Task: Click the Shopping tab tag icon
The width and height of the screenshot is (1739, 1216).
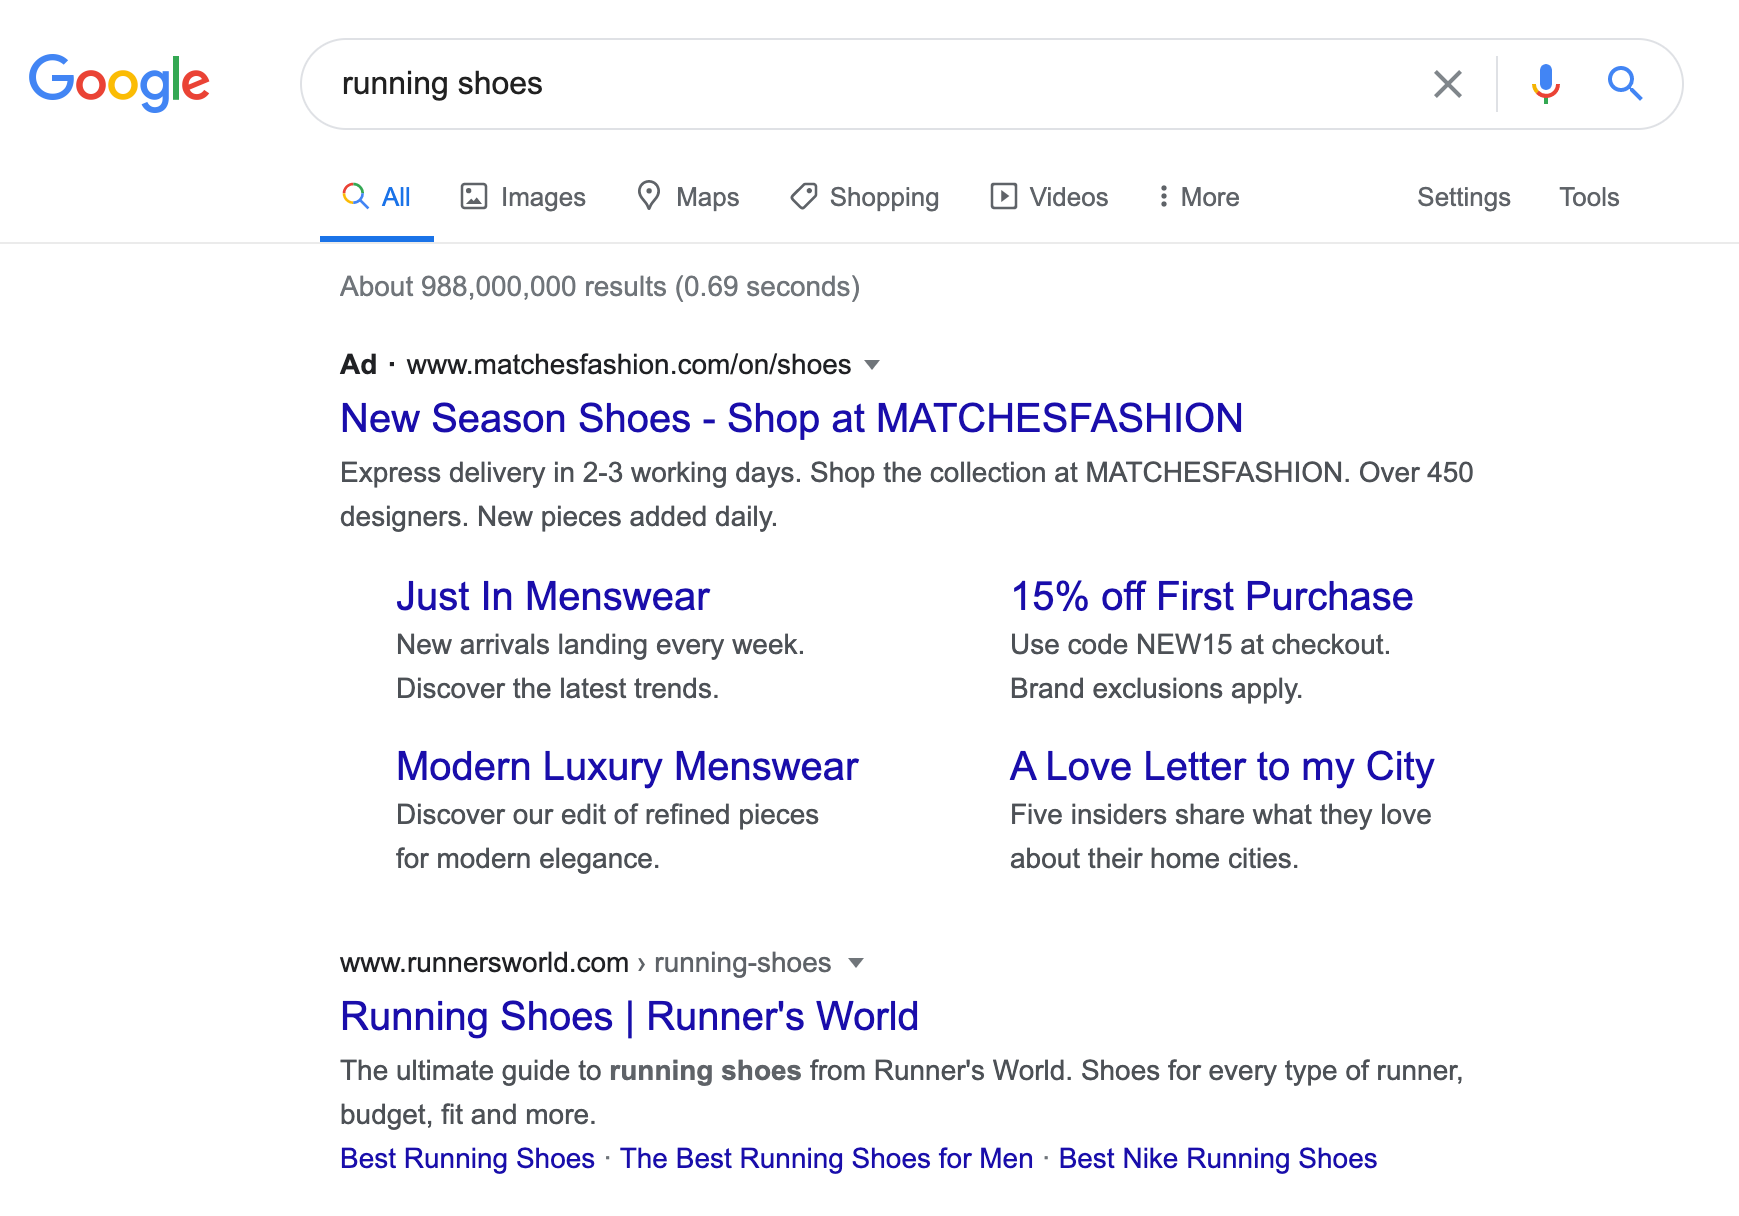Action: point(803,196)
